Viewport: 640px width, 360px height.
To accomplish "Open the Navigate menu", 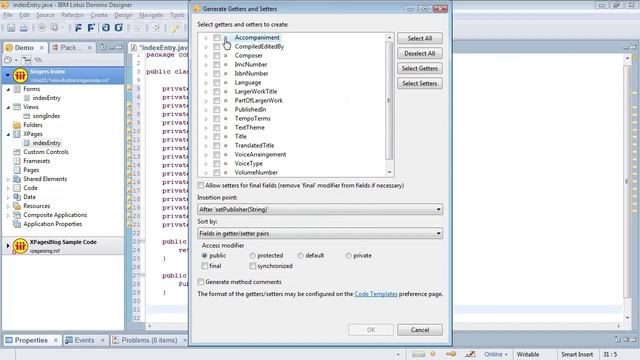I will 151,15.
